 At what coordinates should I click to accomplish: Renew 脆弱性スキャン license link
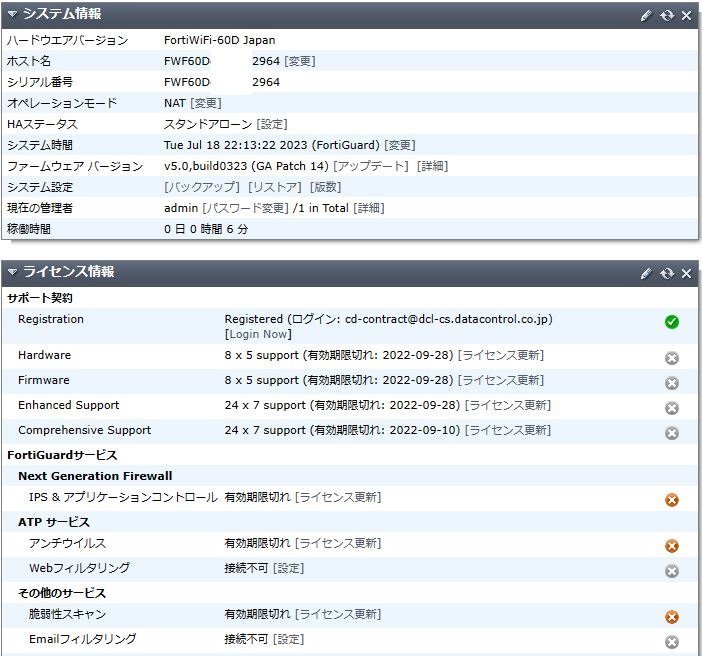[x=338, y=614]
